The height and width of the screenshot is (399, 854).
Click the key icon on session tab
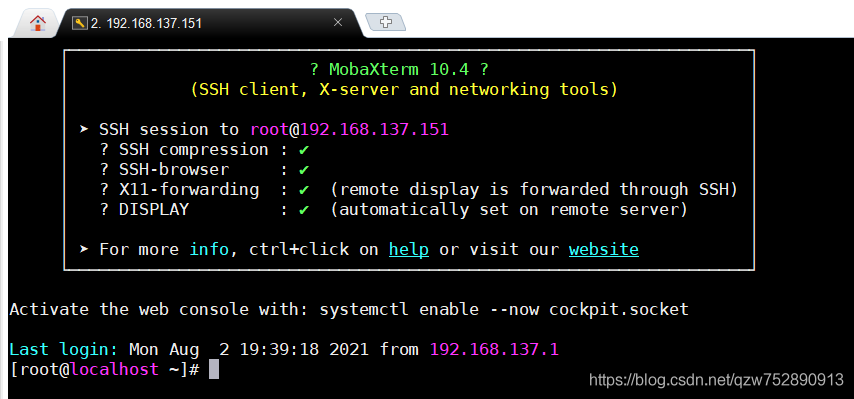point(80,23)
